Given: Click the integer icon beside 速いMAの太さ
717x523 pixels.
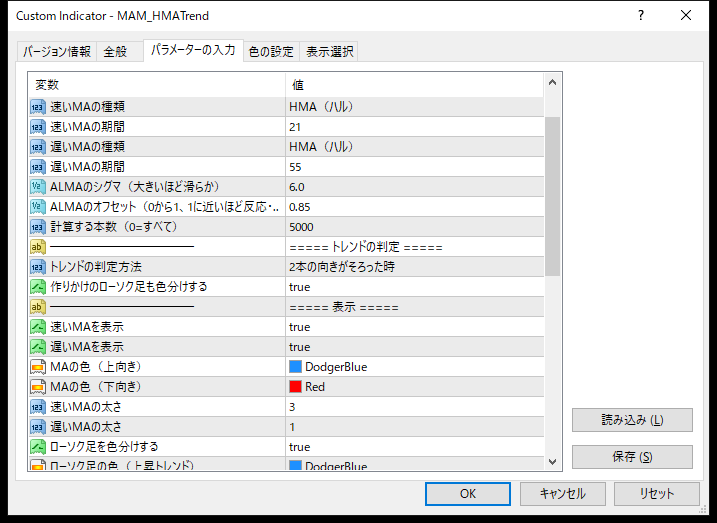Looking at the screenshot, I should 38,407.
